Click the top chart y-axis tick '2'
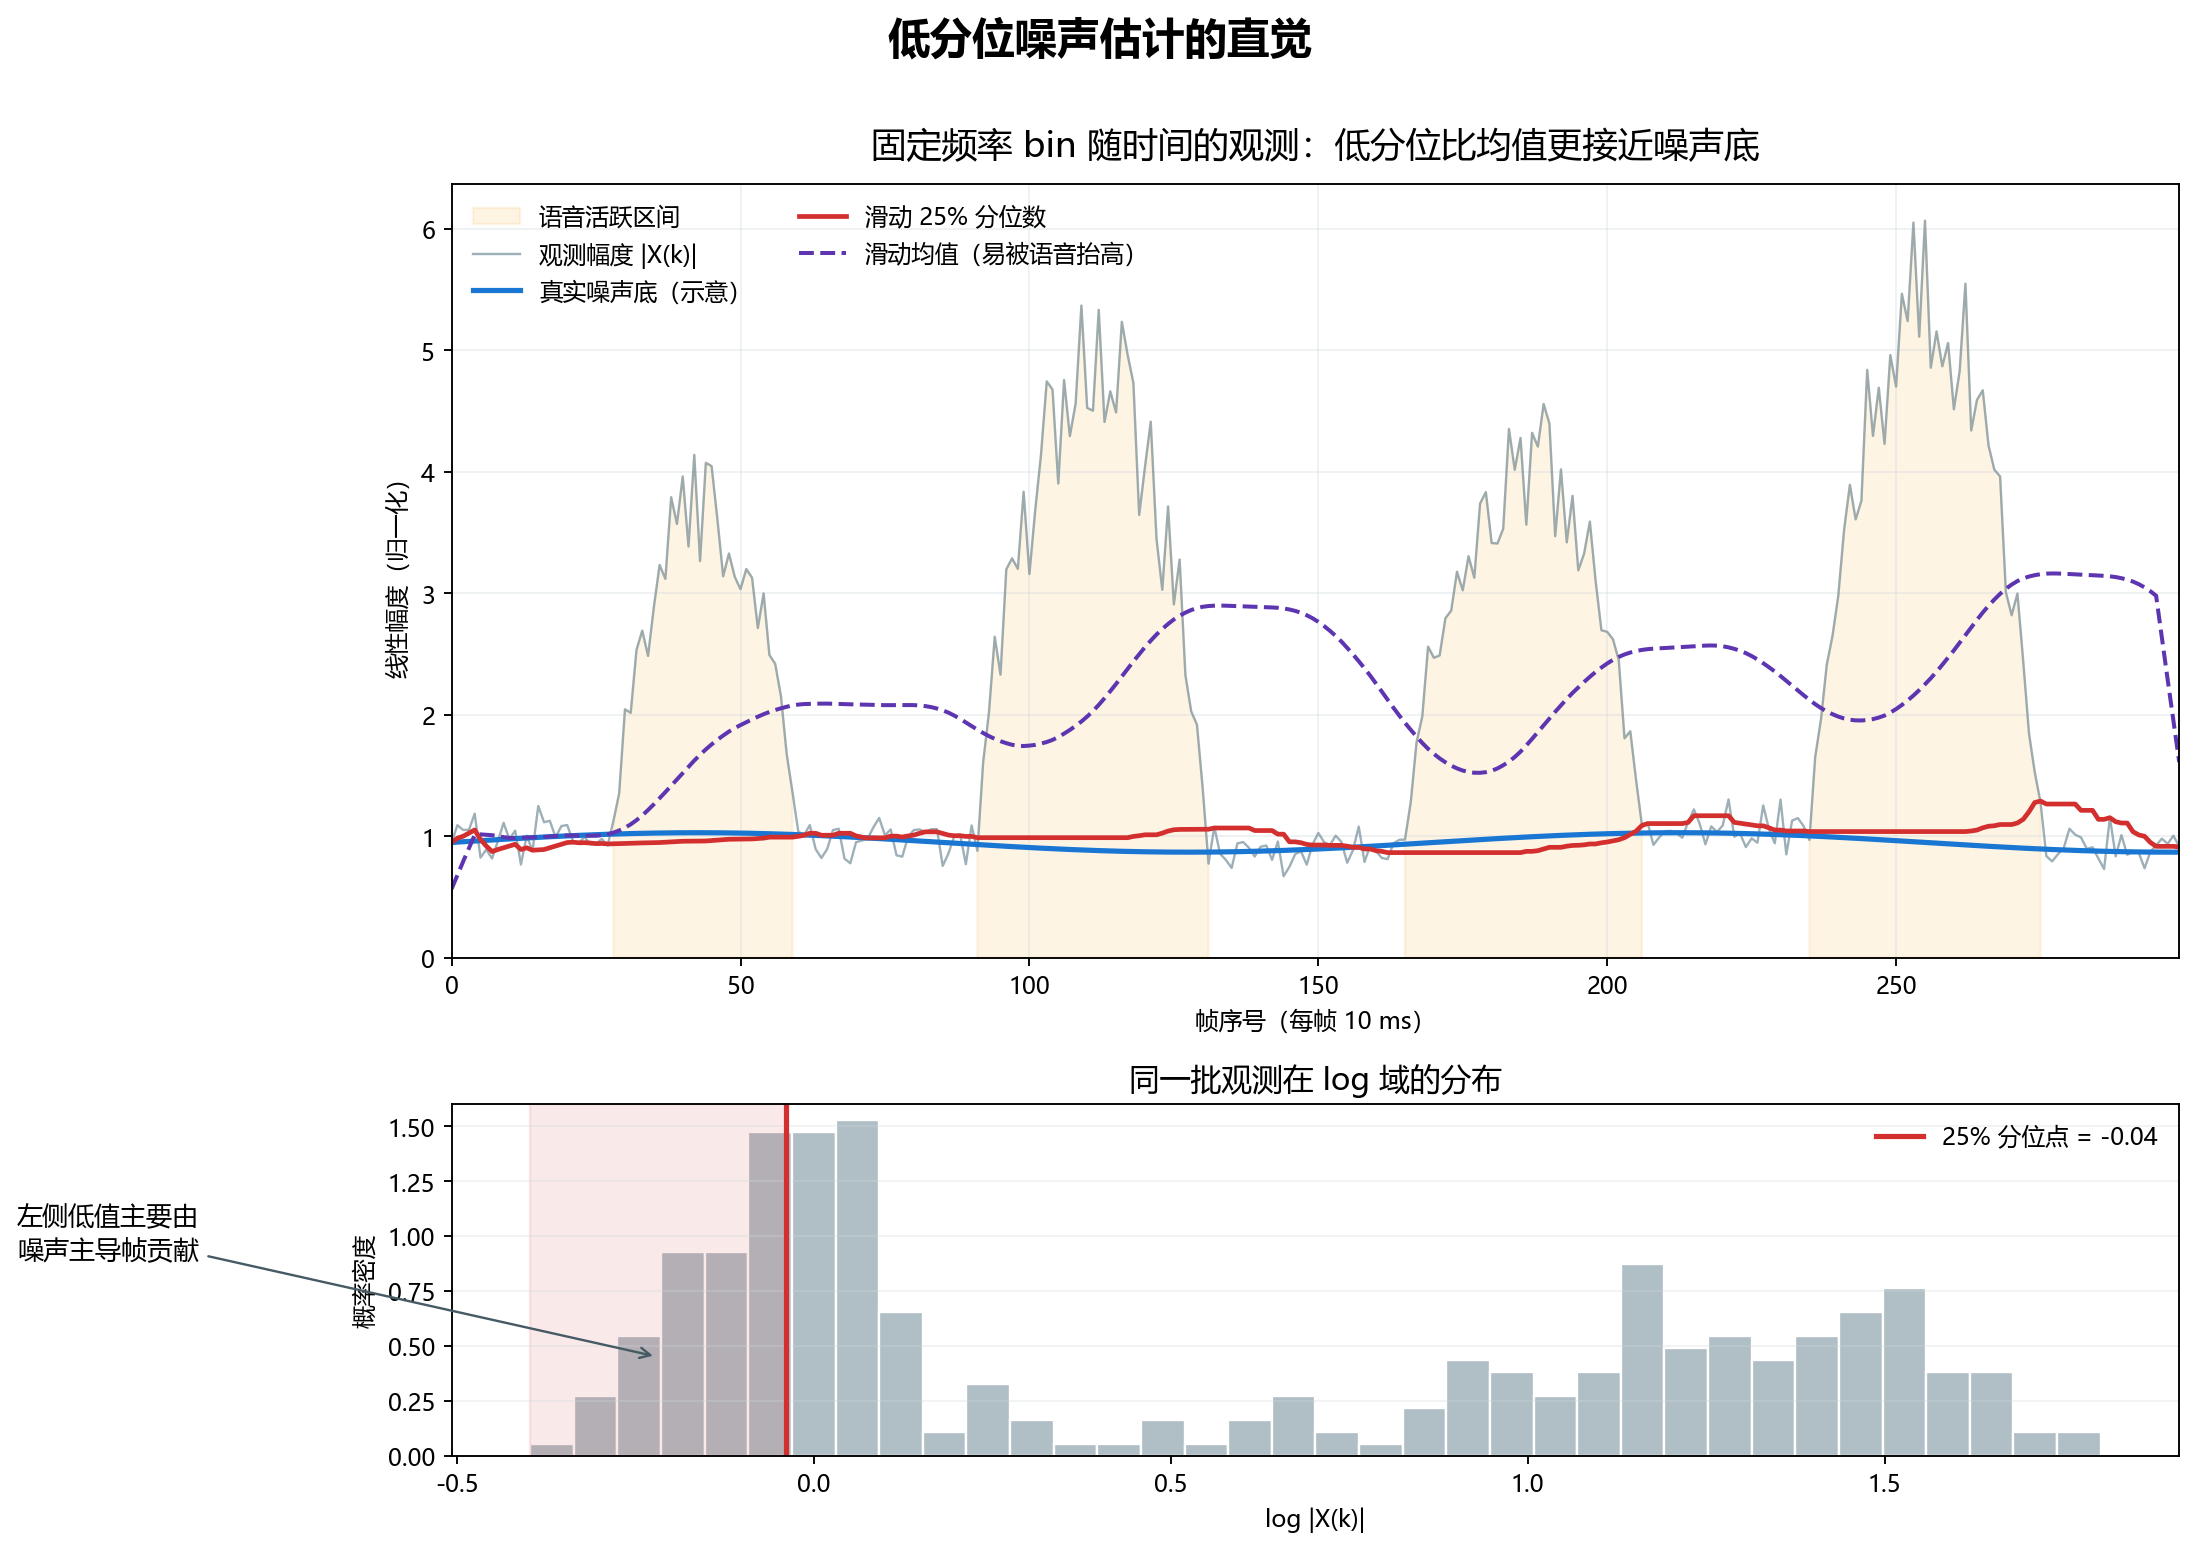This screenshot has height=1549, width=2196. (x=429, y=716)
